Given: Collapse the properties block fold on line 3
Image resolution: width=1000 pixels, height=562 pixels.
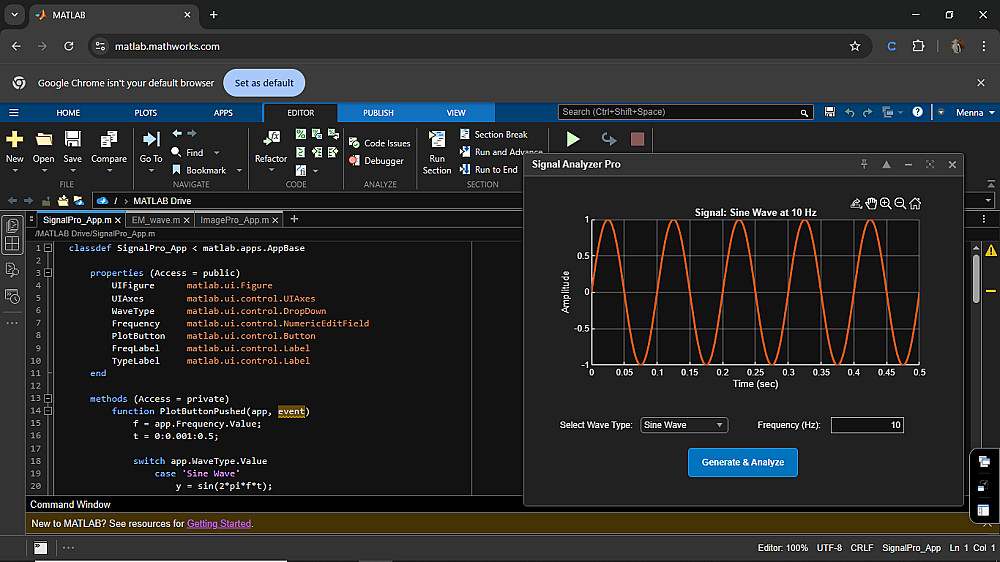Looking at the screenshot, I should click(x=48, y=272).
